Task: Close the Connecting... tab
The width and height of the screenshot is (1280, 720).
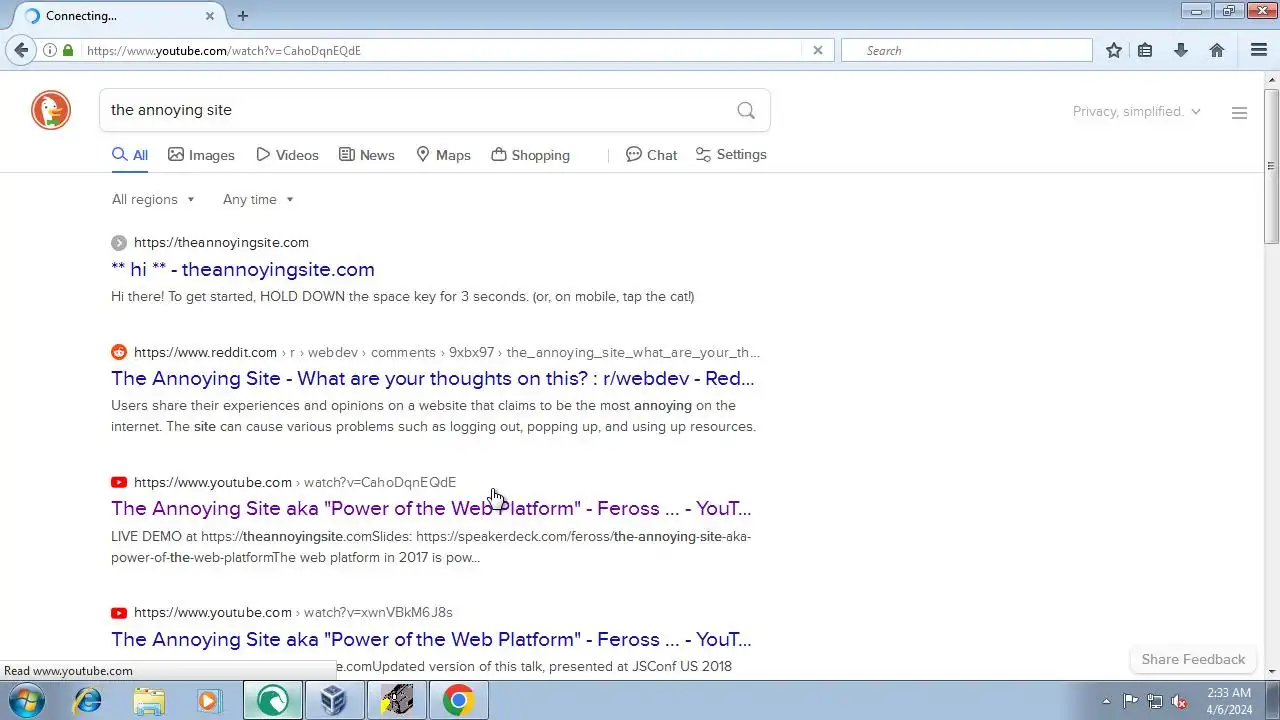Action: coord(210,15)
